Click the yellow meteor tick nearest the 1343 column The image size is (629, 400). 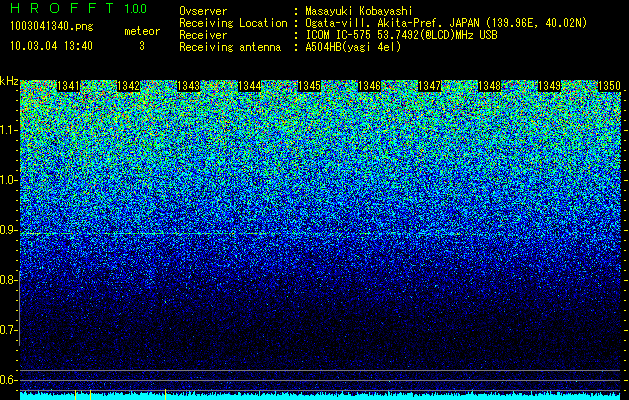[x=166, y=394]
